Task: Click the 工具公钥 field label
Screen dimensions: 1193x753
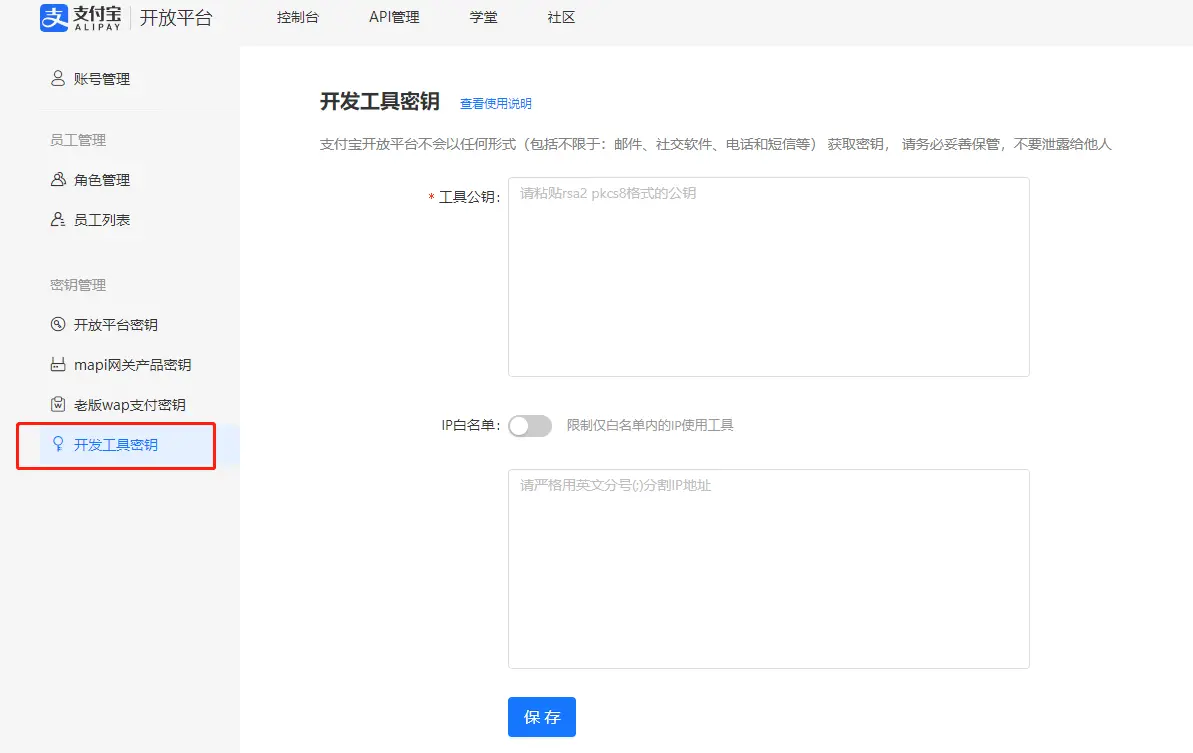Action: point(469,197)
